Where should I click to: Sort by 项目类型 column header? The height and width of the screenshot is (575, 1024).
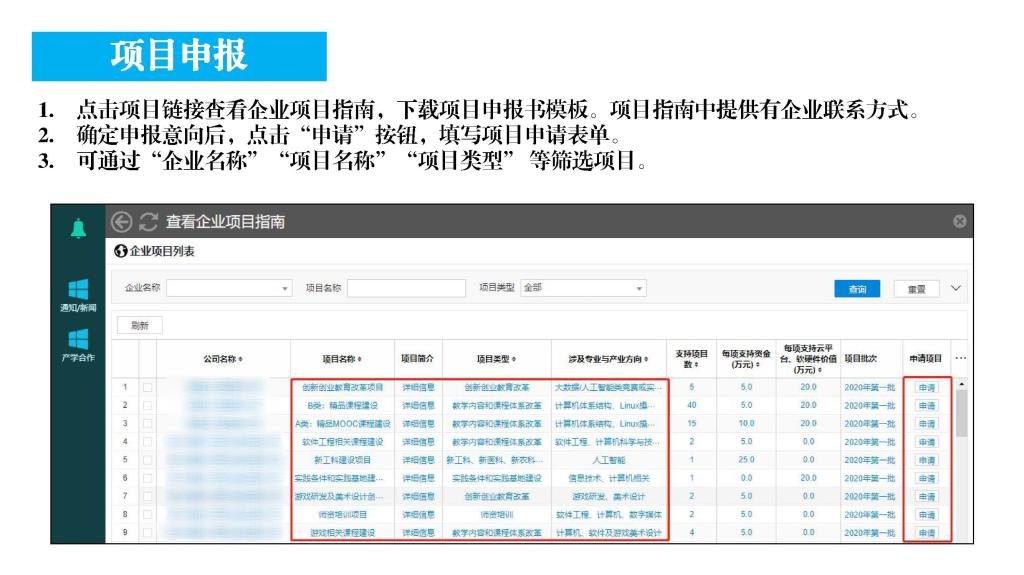point(496,358)
